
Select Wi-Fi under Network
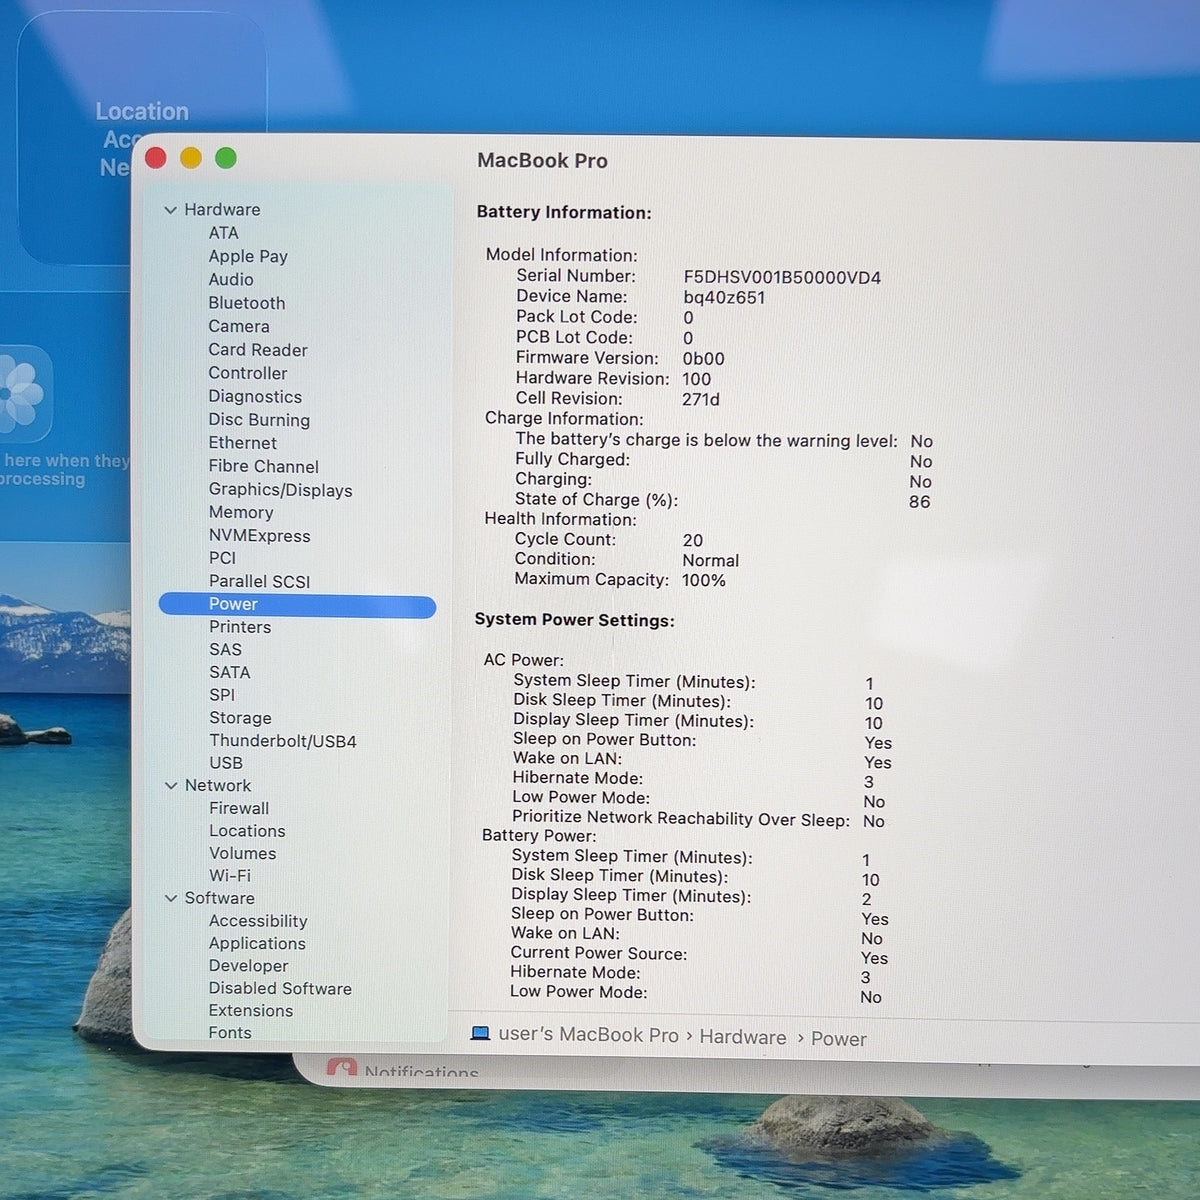[x=230, y=876]
